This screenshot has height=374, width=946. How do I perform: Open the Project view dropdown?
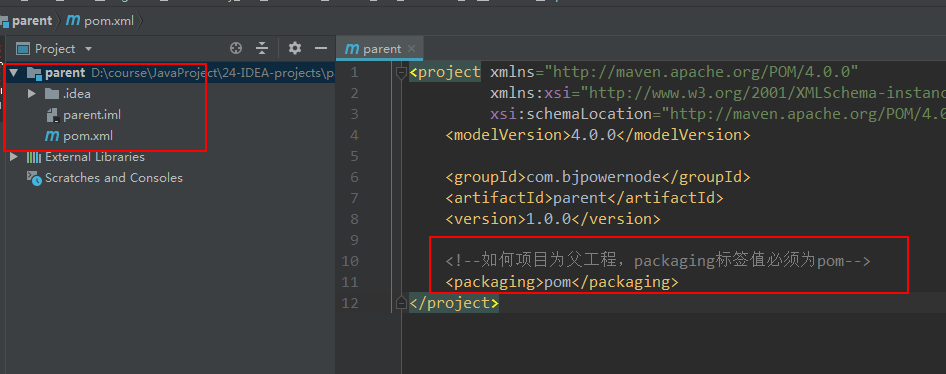click(89, 49)
